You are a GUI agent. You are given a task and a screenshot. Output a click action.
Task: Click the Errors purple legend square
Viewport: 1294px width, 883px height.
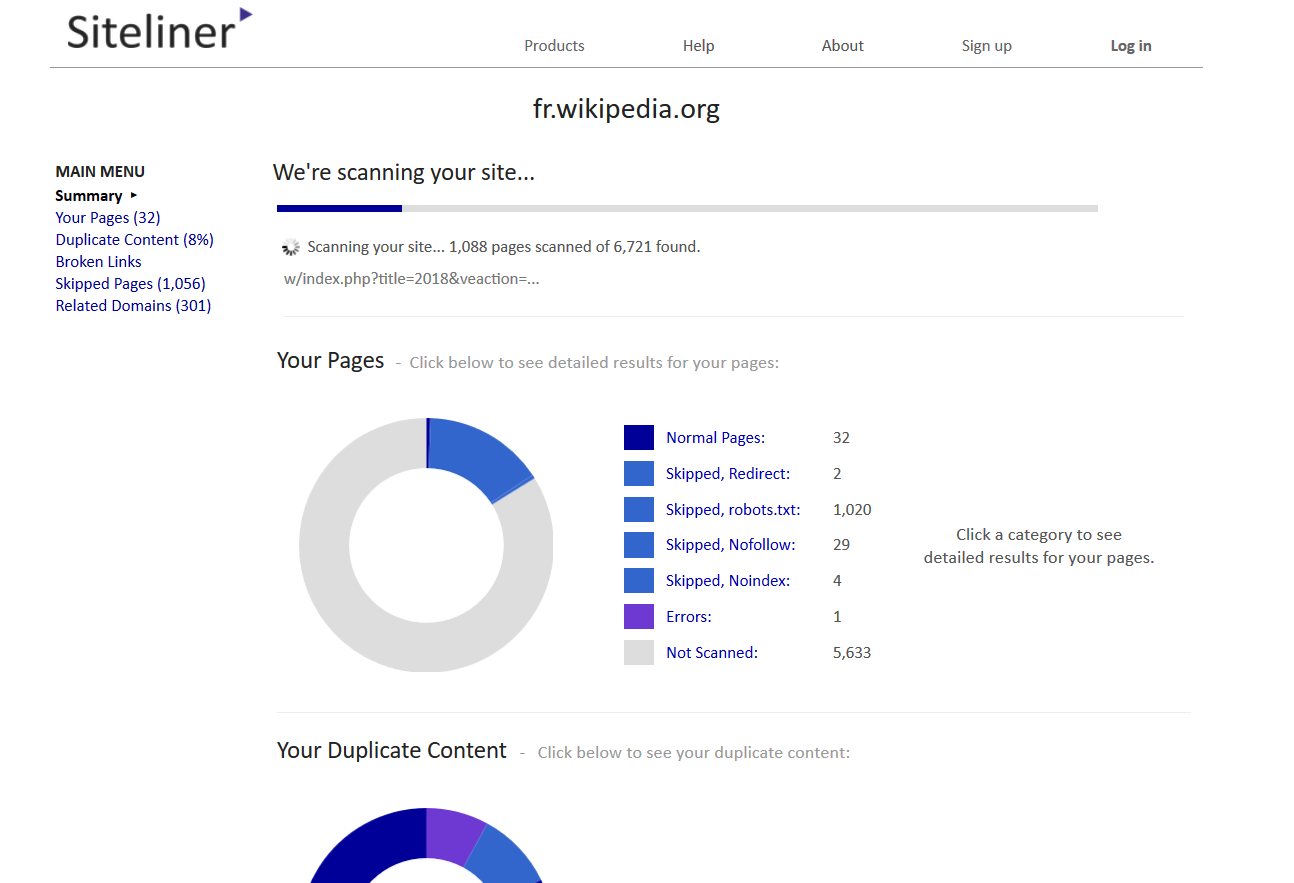(639, 616)
